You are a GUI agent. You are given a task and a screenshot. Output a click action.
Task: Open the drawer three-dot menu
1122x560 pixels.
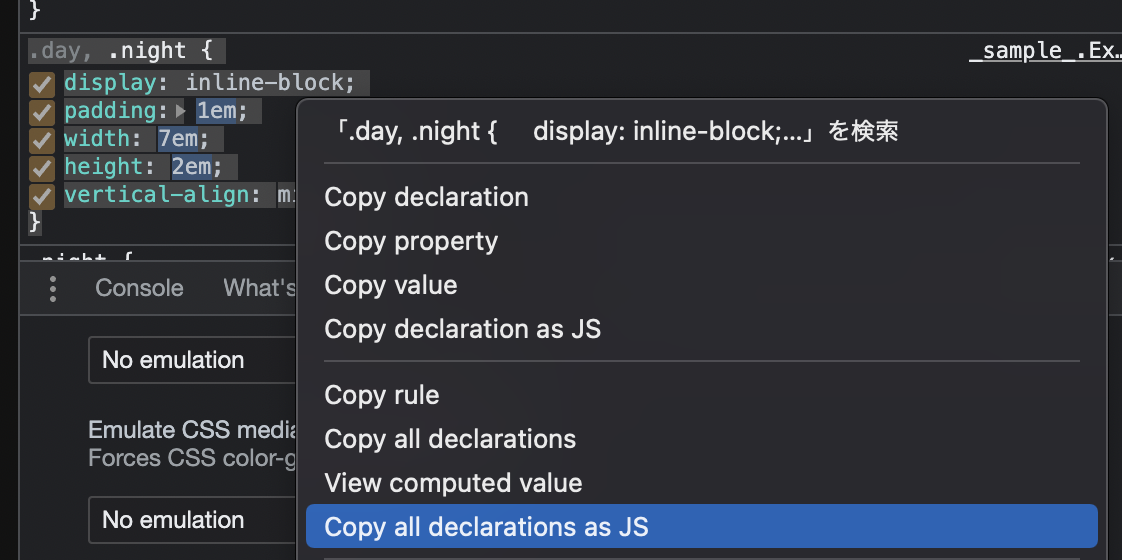(53, 288)
